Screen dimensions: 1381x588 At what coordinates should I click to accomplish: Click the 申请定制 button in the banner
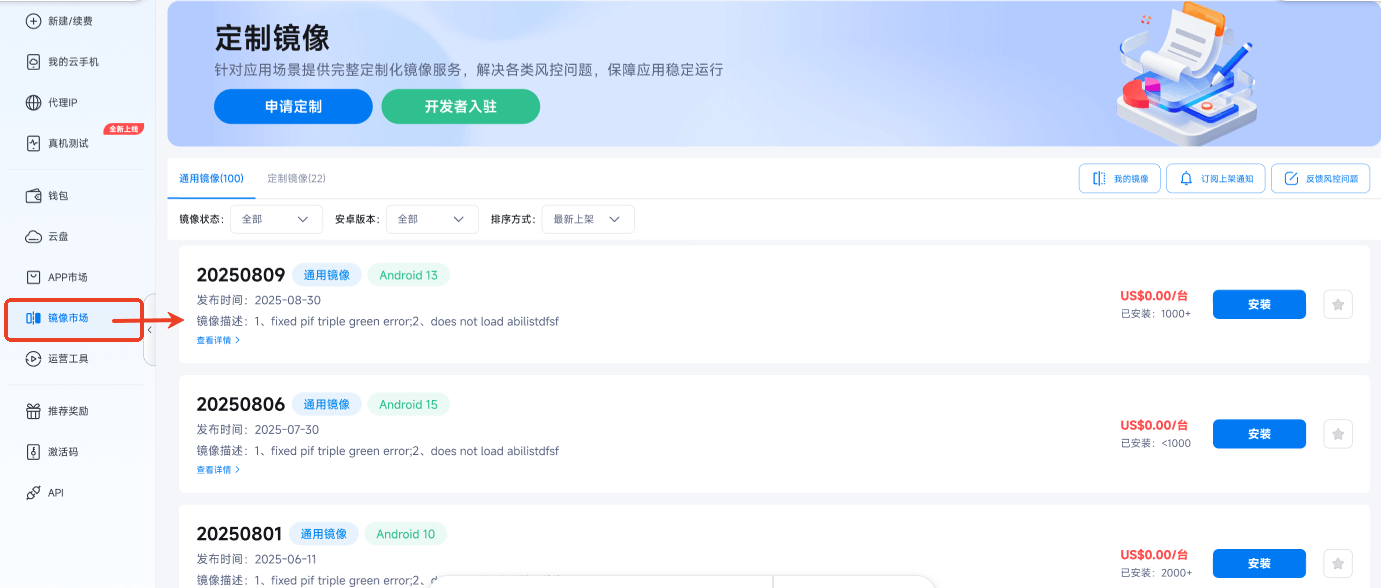[x=293, y=106]
